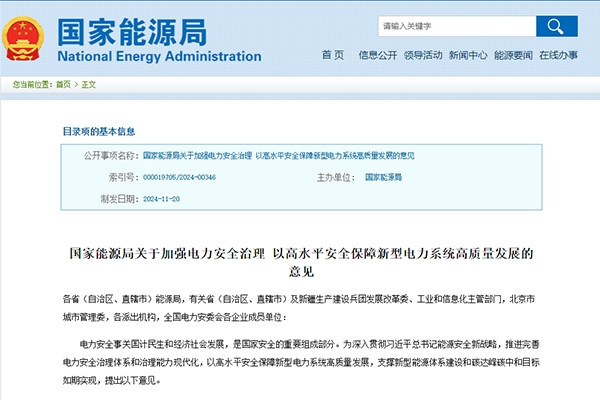The image size is (600, 400).
Task: Click the magnifier search button
Action: click(x=557, y=26)
